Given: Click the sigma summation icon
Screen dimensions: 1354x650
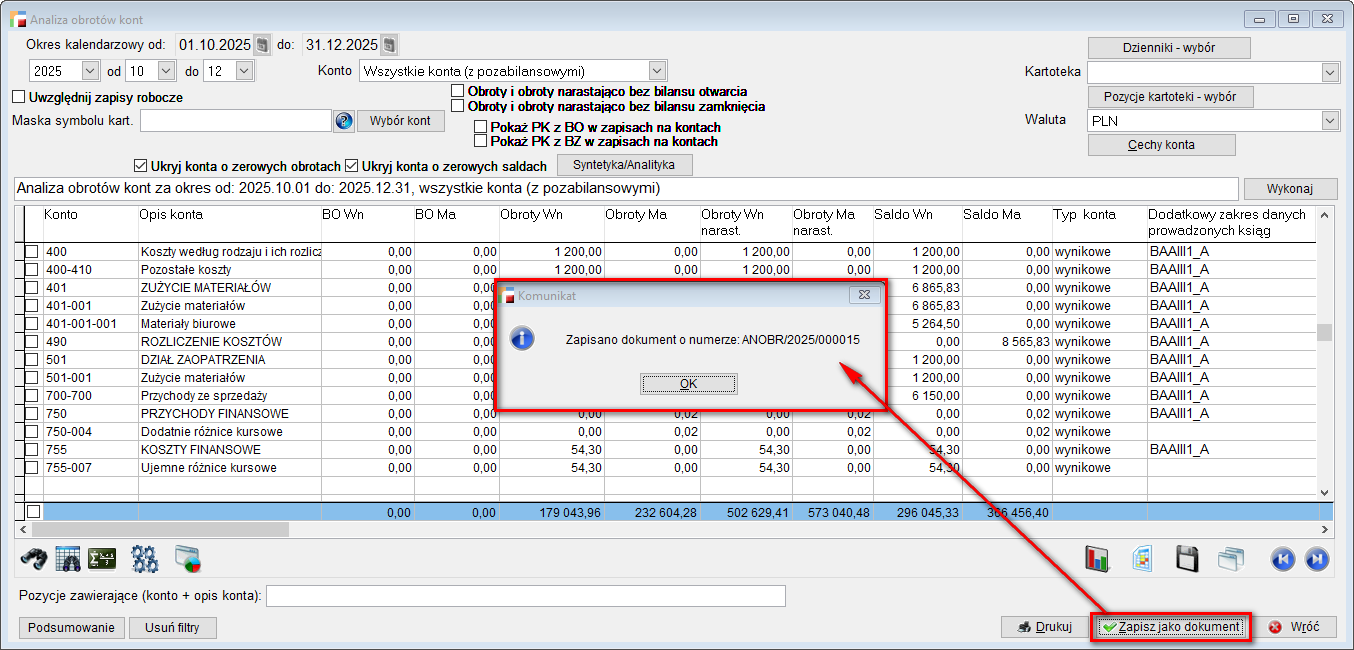Looking at the screenshot, I should pyautogui.click(x=102, y=559).
